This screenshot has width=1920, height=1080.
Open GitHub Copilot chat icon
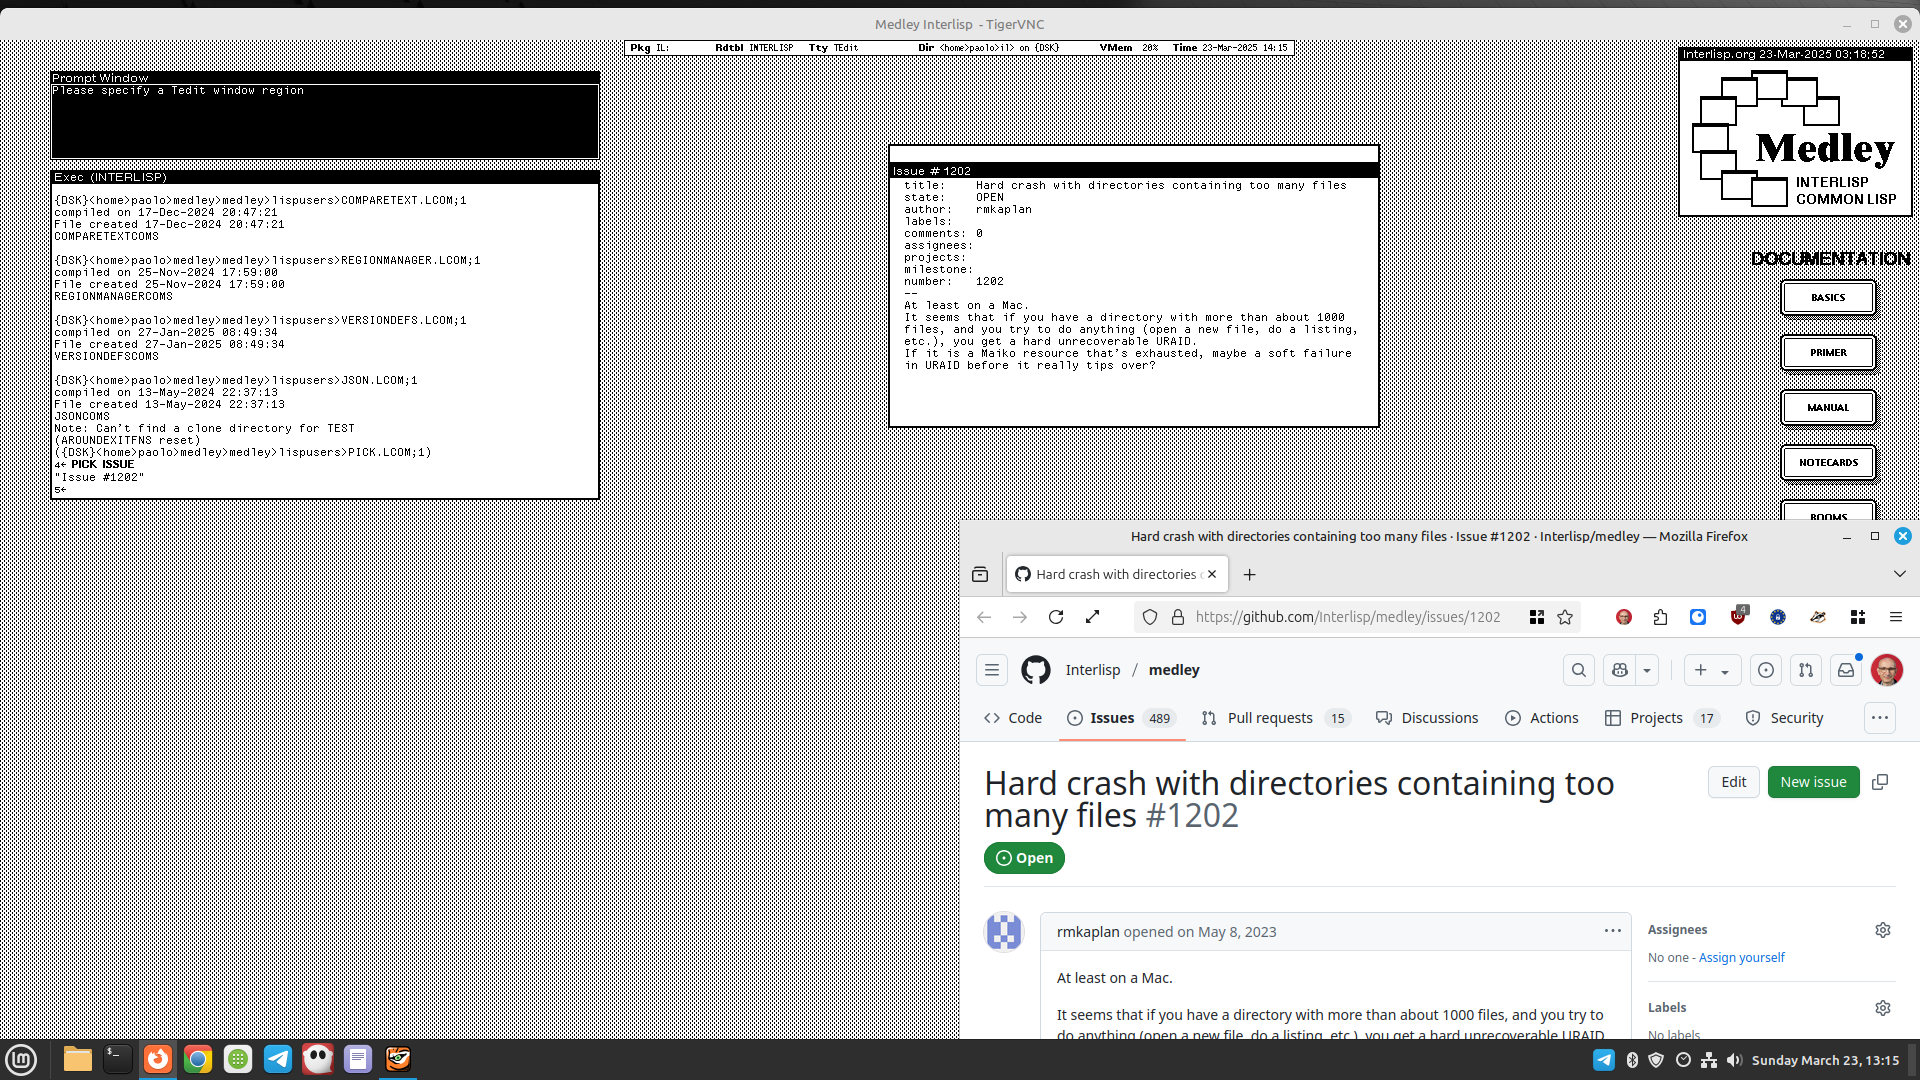point(1620,670)
